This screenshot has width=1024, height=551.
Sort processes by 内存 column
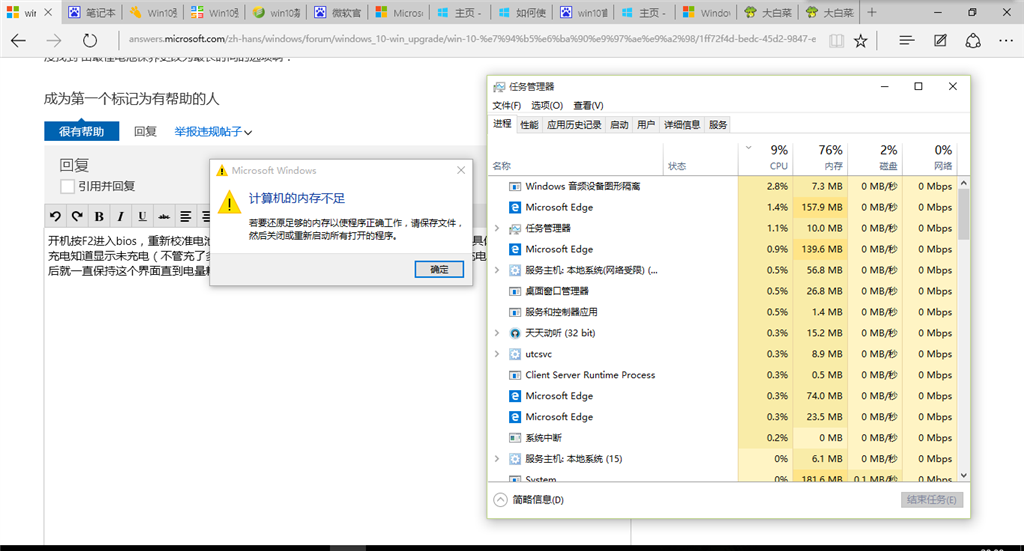point(820,158)
